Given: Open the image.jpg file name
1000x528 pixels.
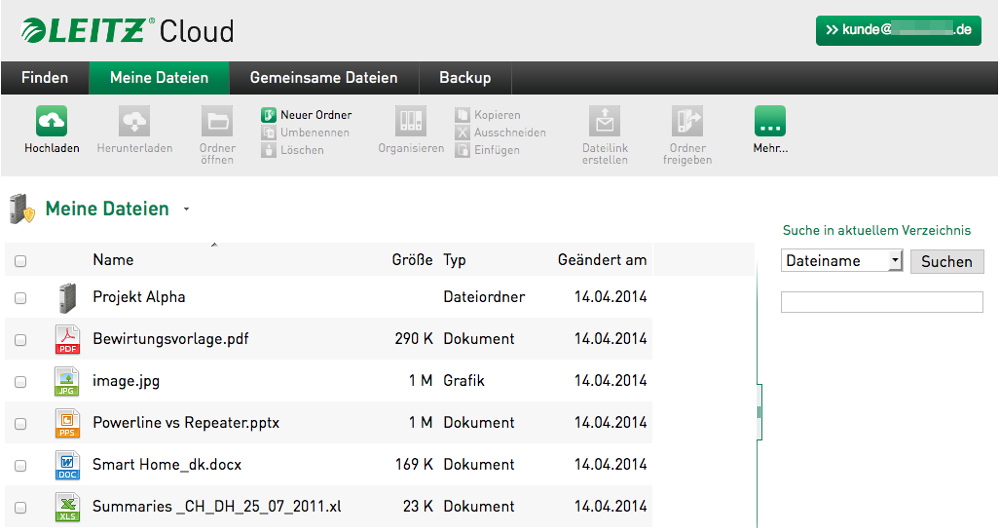Looking at the screenshot, I should pos(126,381).
